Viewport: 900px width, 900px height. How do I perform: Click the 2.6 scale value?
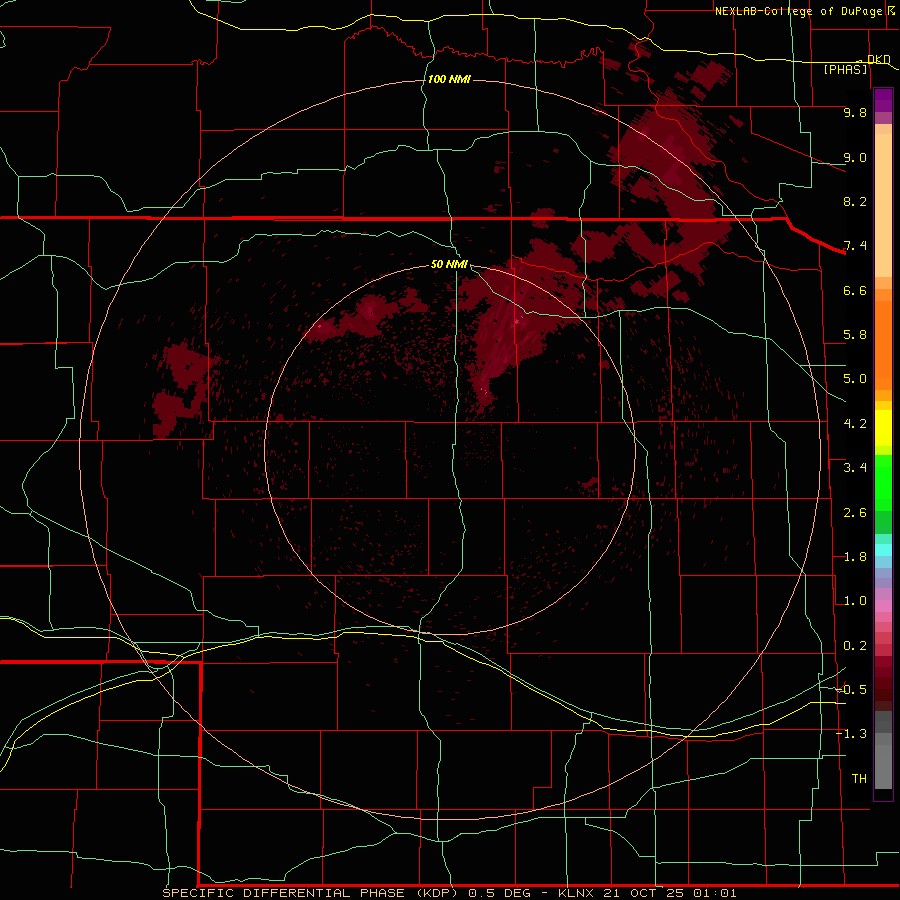855,513
